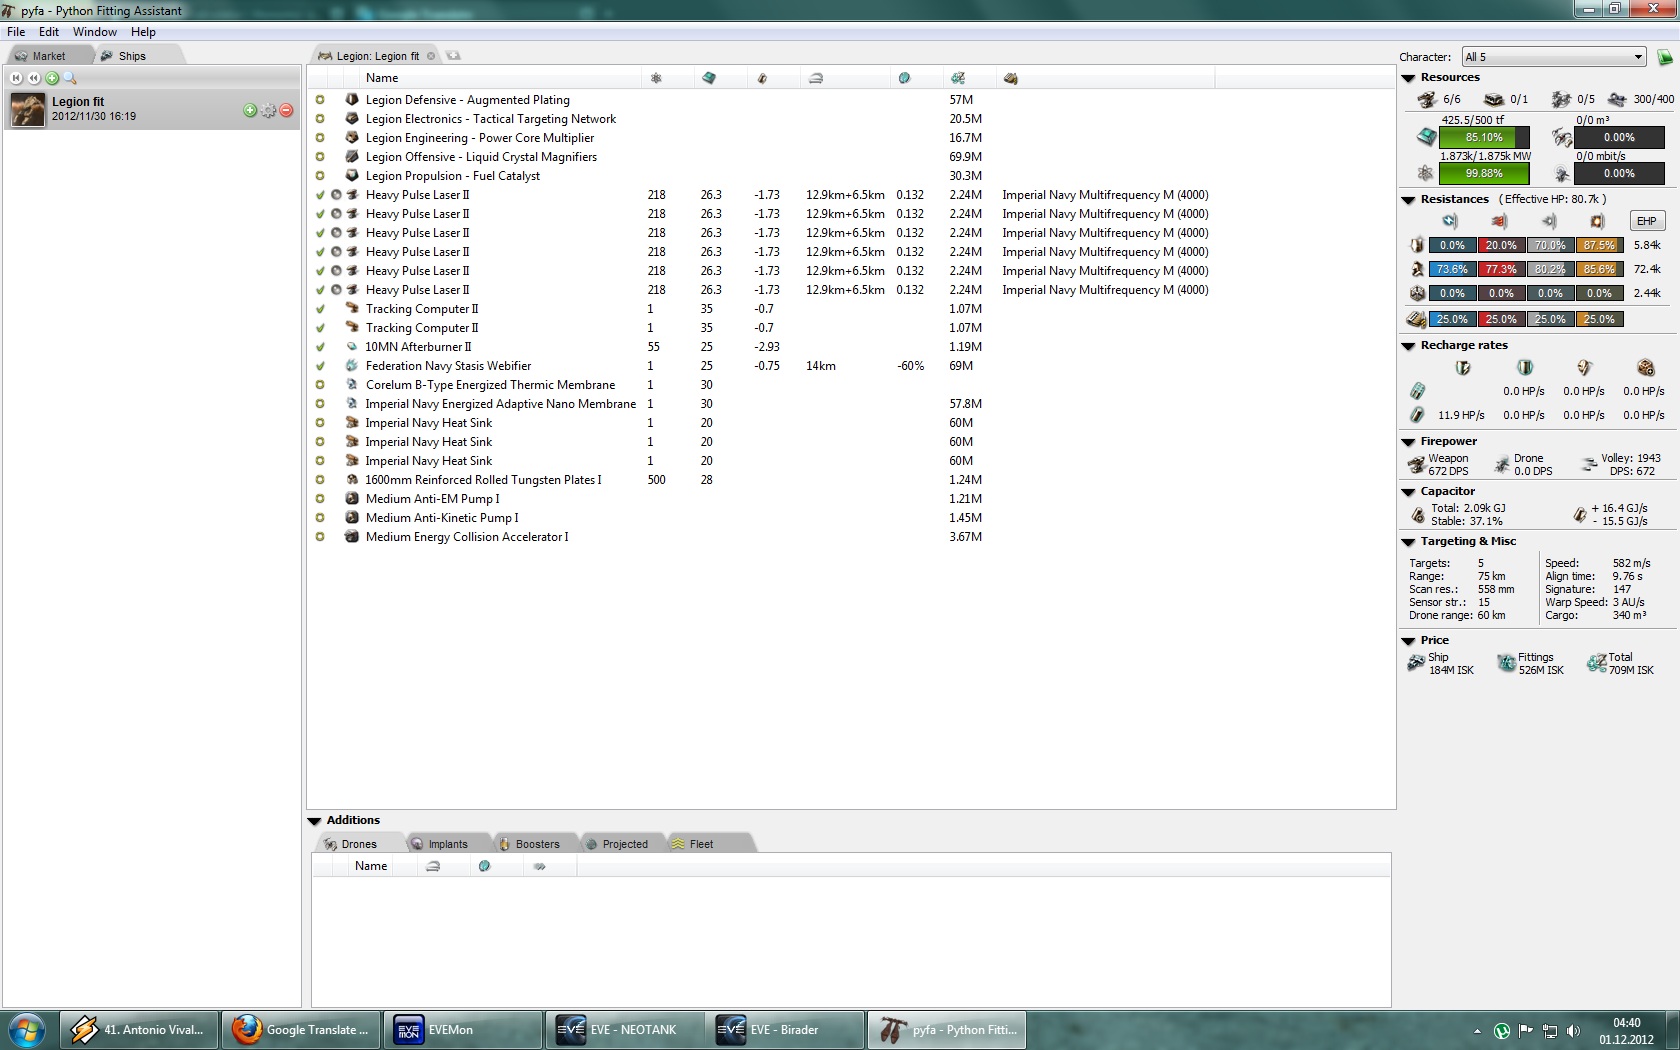Toggle the first Tracking Computer II state
The width and height of the screenshot is (1680, 1050).
pos(320,309)
